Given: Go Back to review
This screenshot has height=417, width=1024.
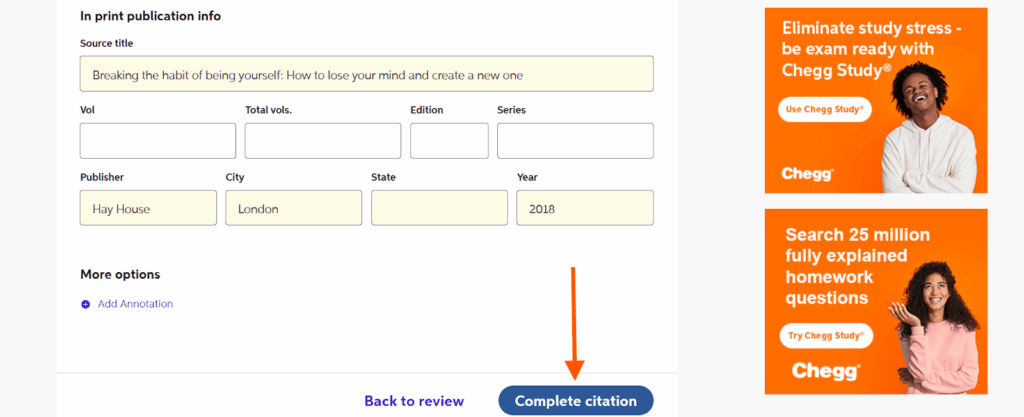Looking at the screenshot, I should click(x=414, y=401).
